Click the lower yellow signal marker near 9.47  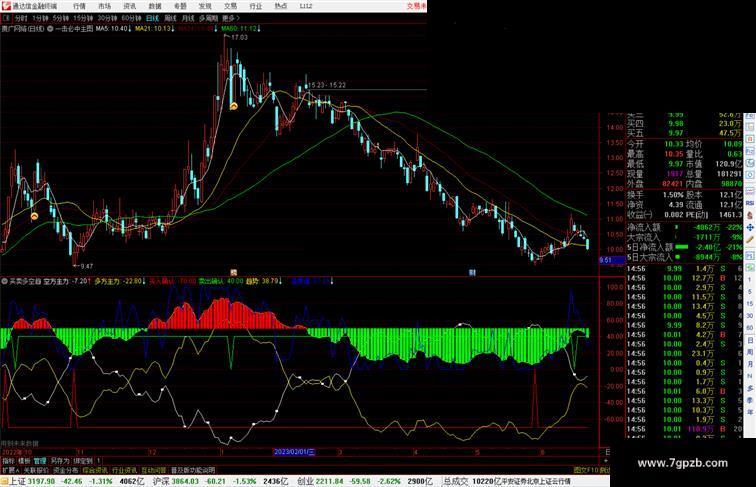click(x=34, y=216)
